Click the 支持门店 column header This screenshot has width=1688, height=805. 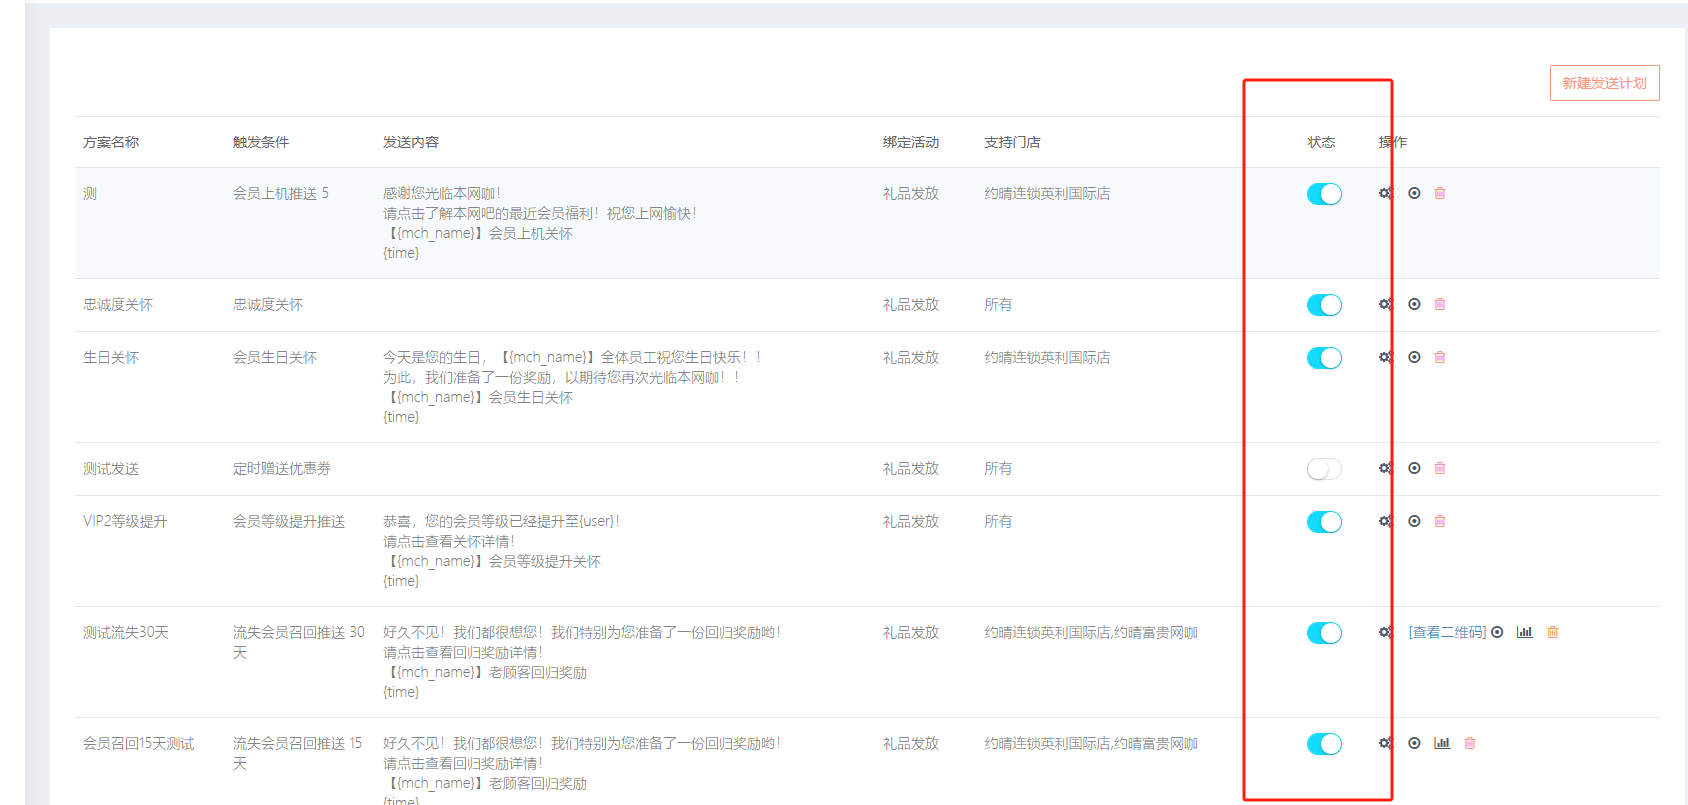[x=1012, y=142]
